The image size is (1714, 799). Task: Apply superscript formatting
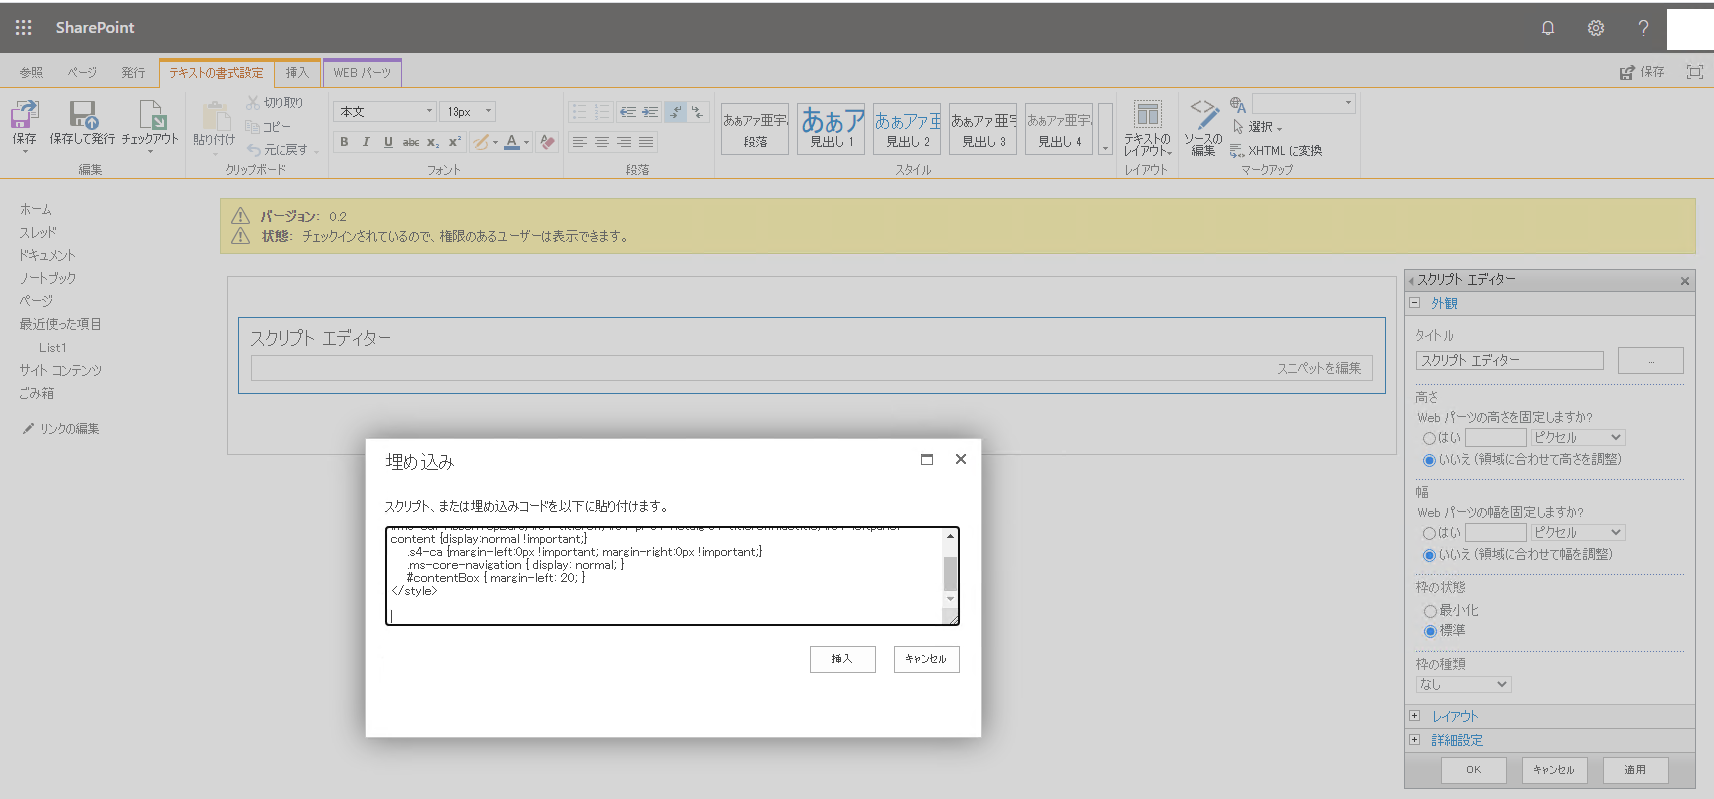pyautogui.click(x=454, y=142)
